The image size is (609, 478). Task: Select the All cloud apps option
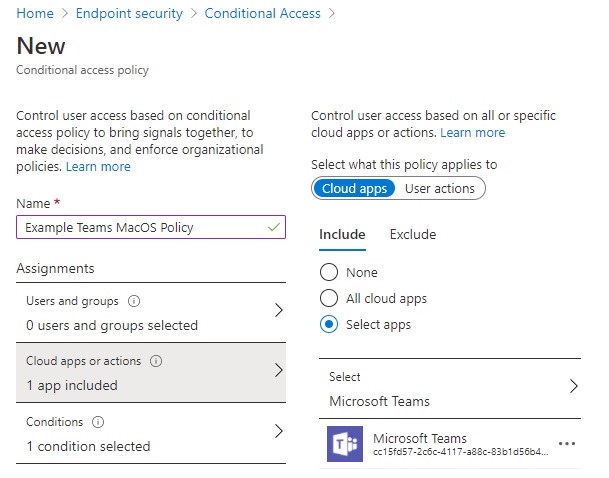(x=329, y=298)
